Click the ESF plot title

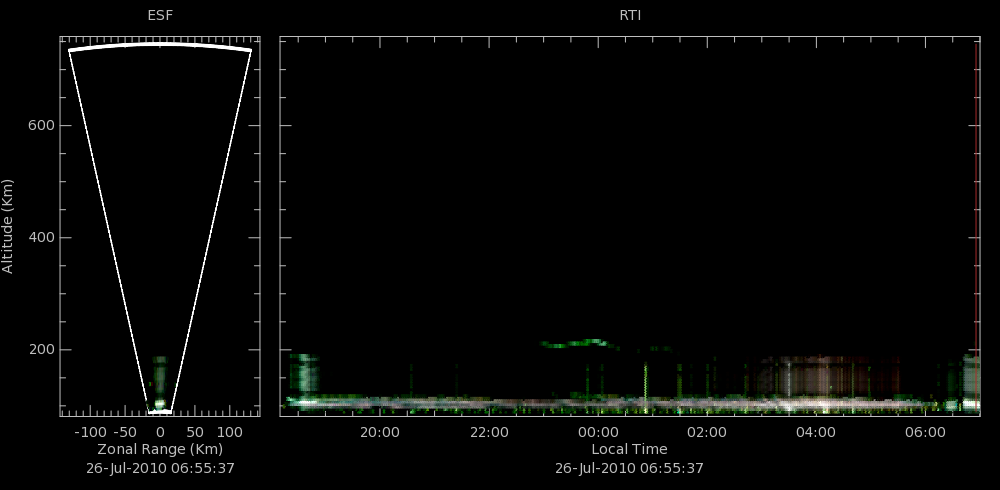160,15
